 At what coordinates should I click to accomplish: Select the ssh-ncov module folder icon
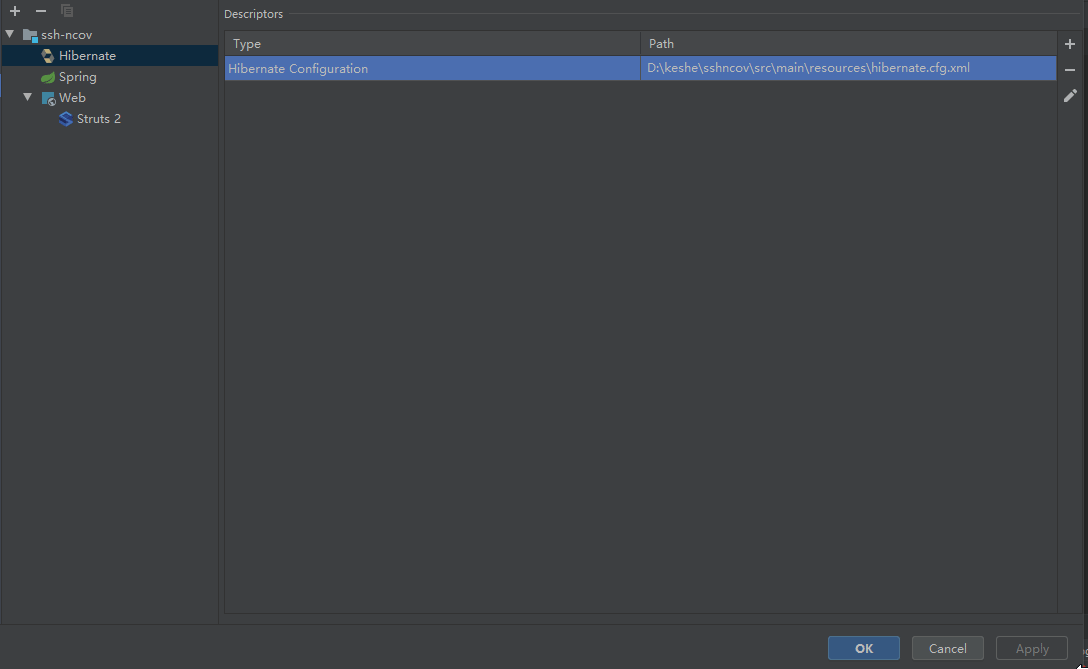[x=30, y=35]
